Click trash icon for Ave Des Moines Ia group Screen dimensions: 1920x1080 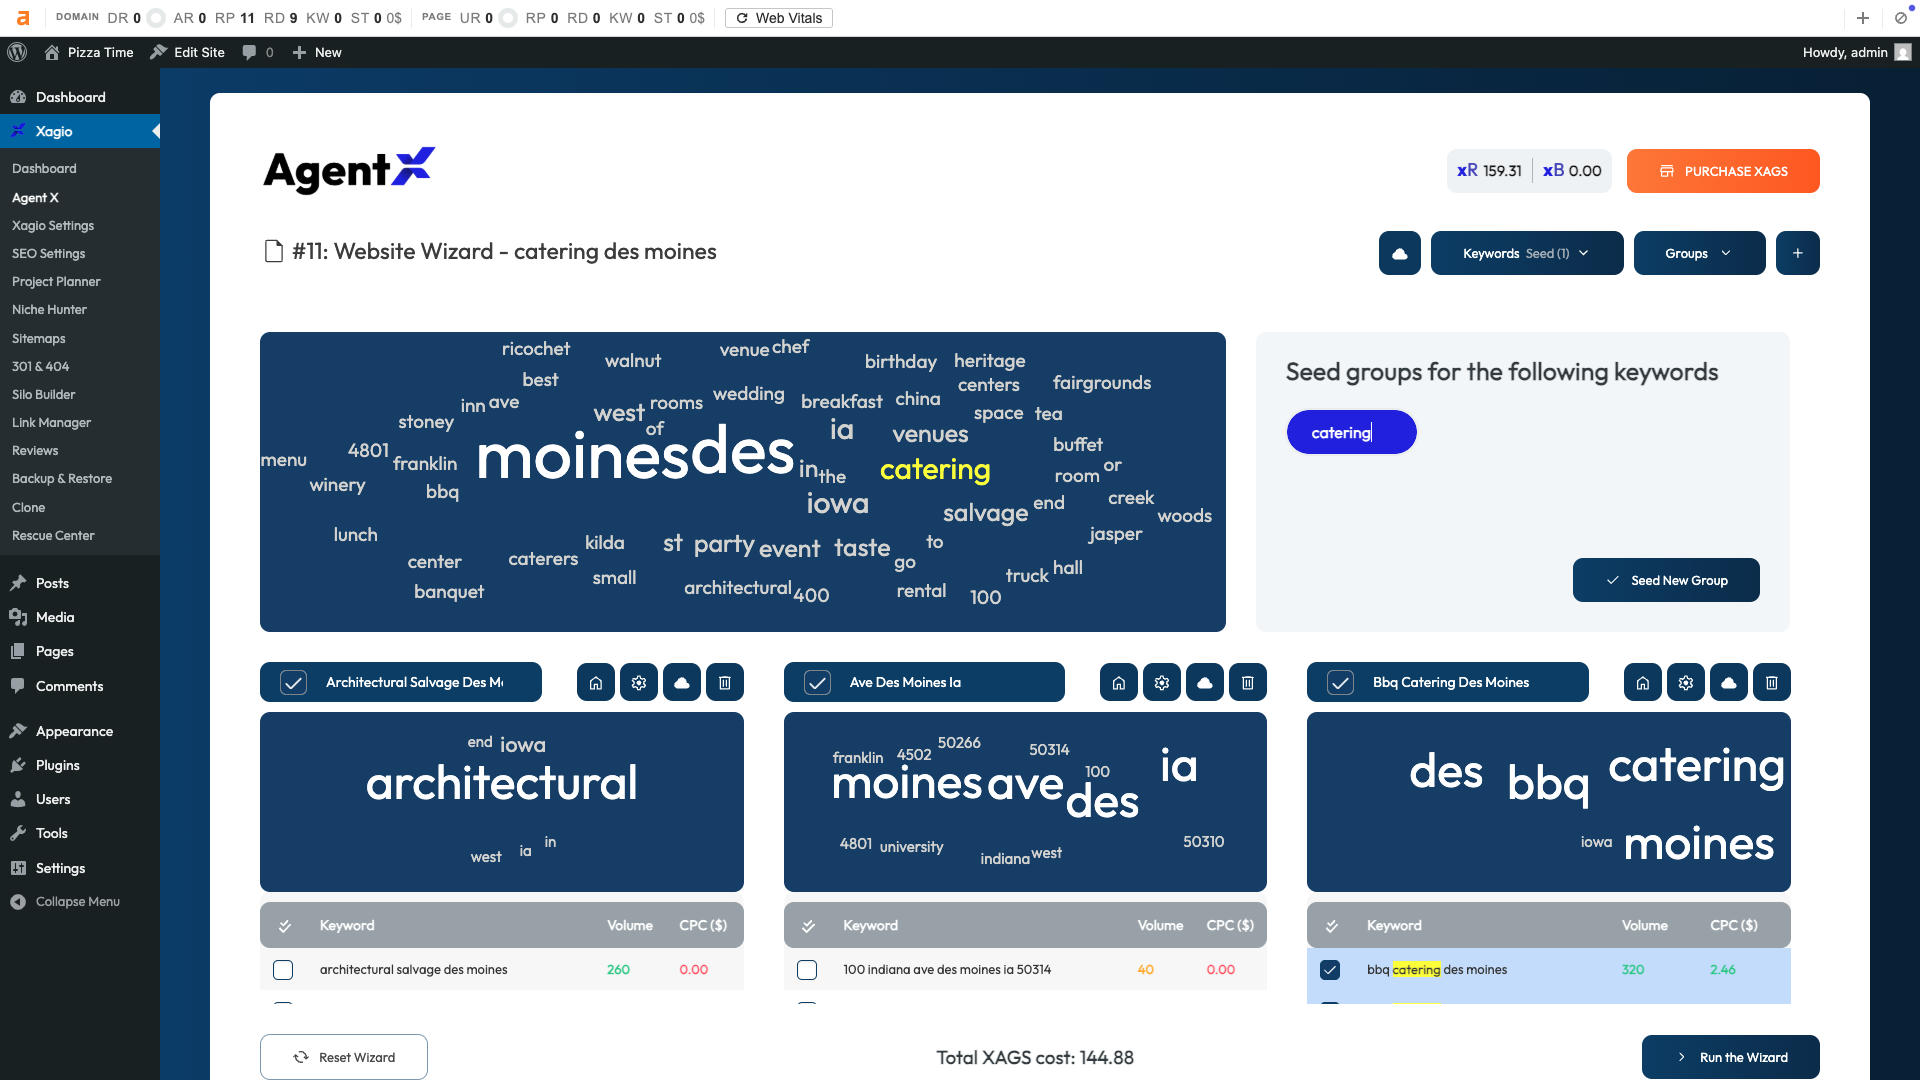(1248, 683)
